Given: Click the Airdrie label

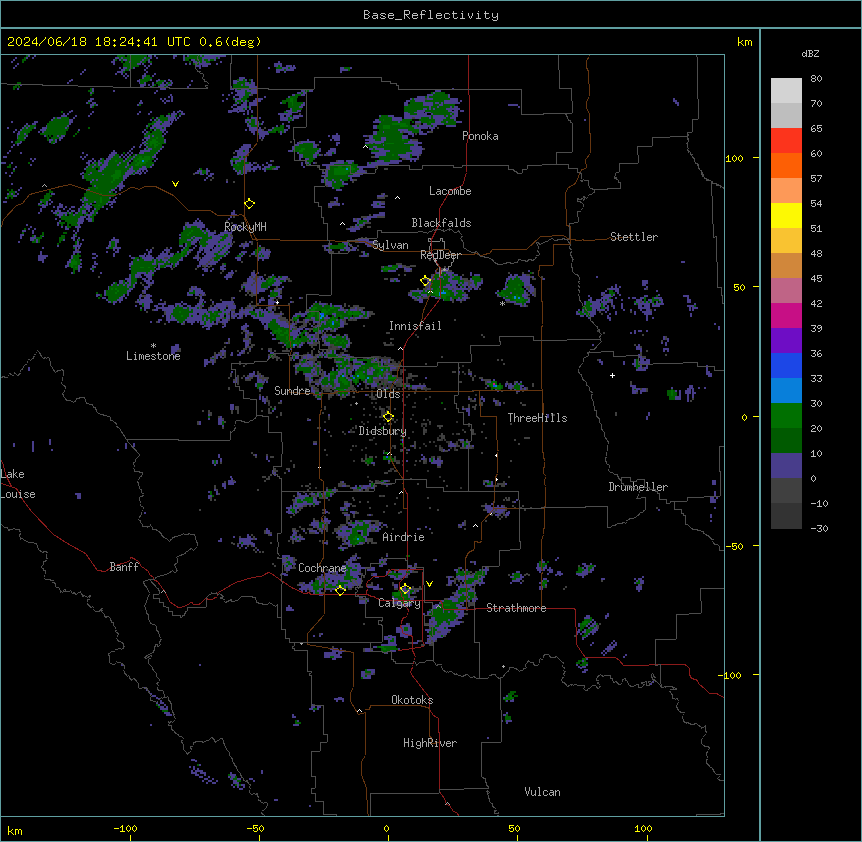Looking at the screenshot, I should click(403, 537).
